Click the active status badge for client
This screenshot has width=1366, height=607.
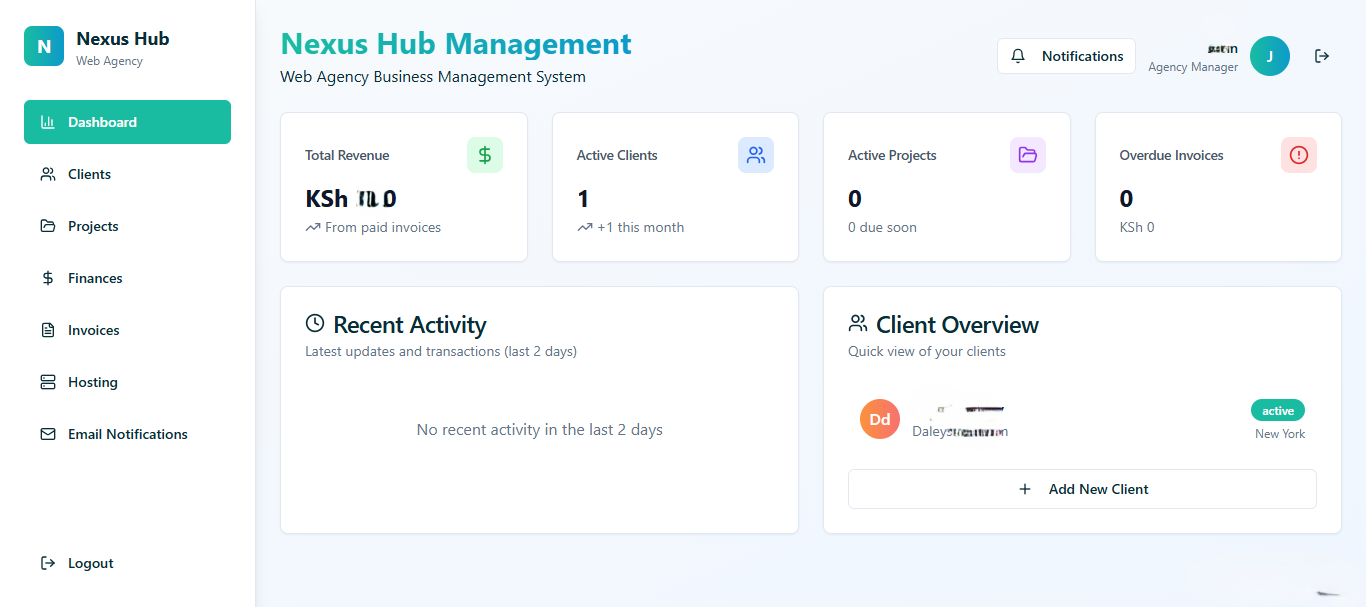point(1277,411)
